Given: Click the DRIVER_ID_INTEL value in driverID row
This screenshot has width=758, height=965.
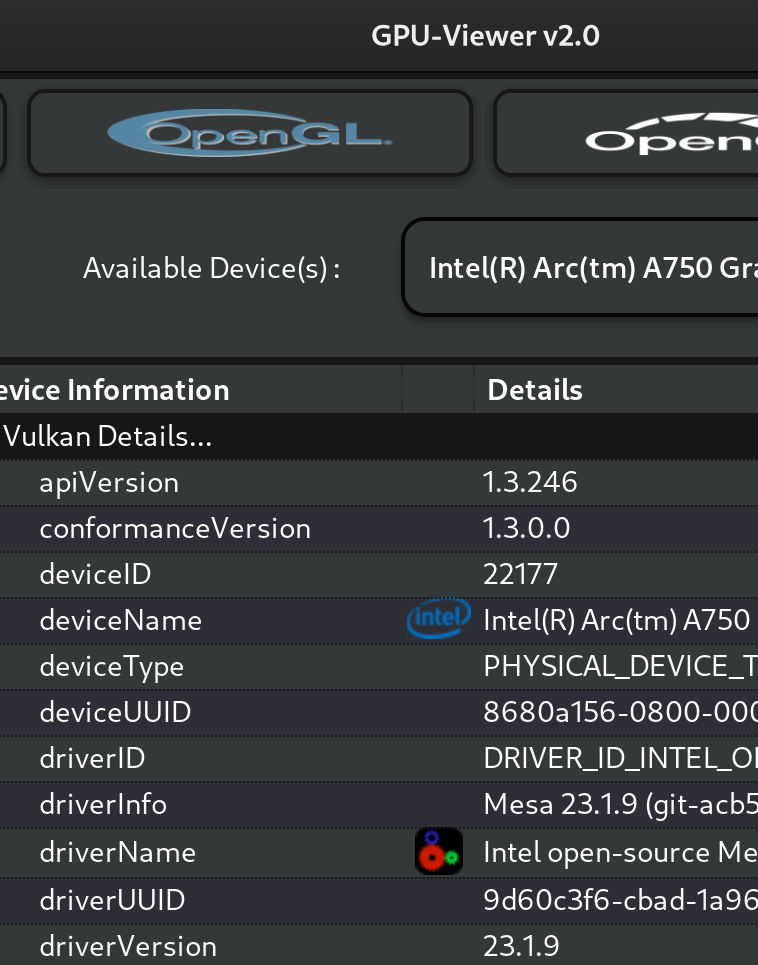Looking at the screenshot, I should coord(621,758).
